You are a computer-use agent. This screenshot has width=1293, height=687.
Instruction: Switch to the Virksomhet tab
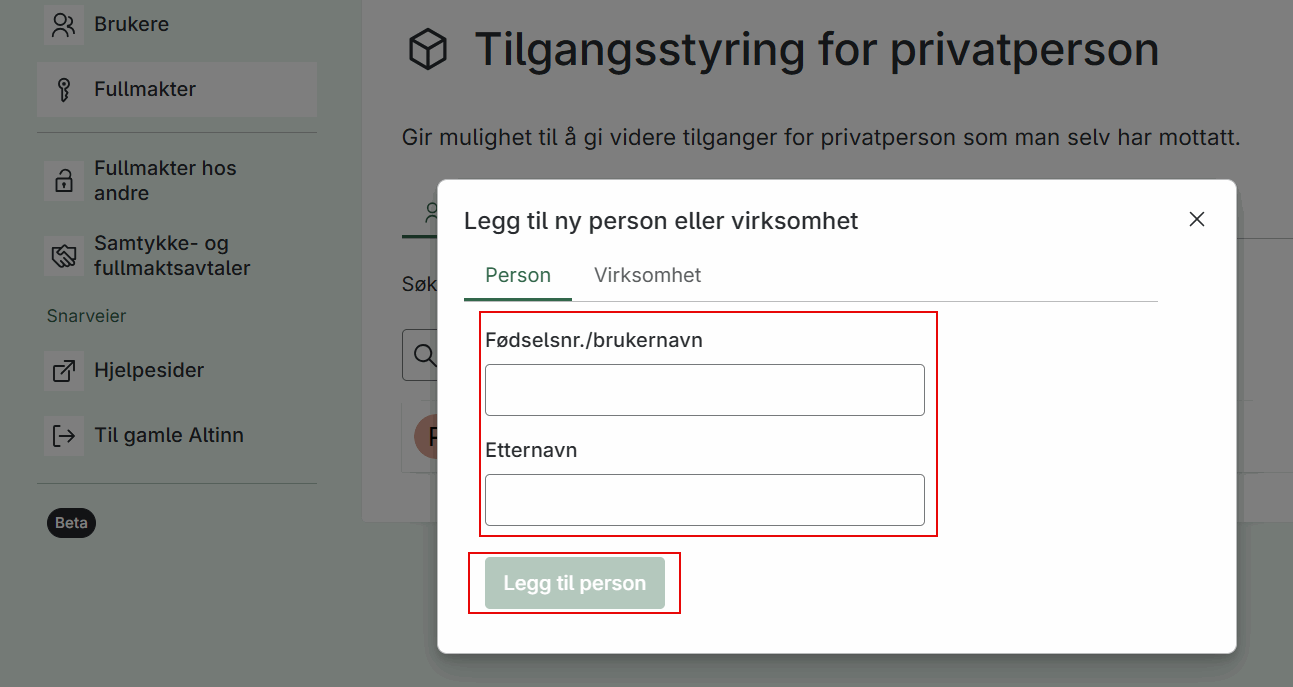(647, 276)
